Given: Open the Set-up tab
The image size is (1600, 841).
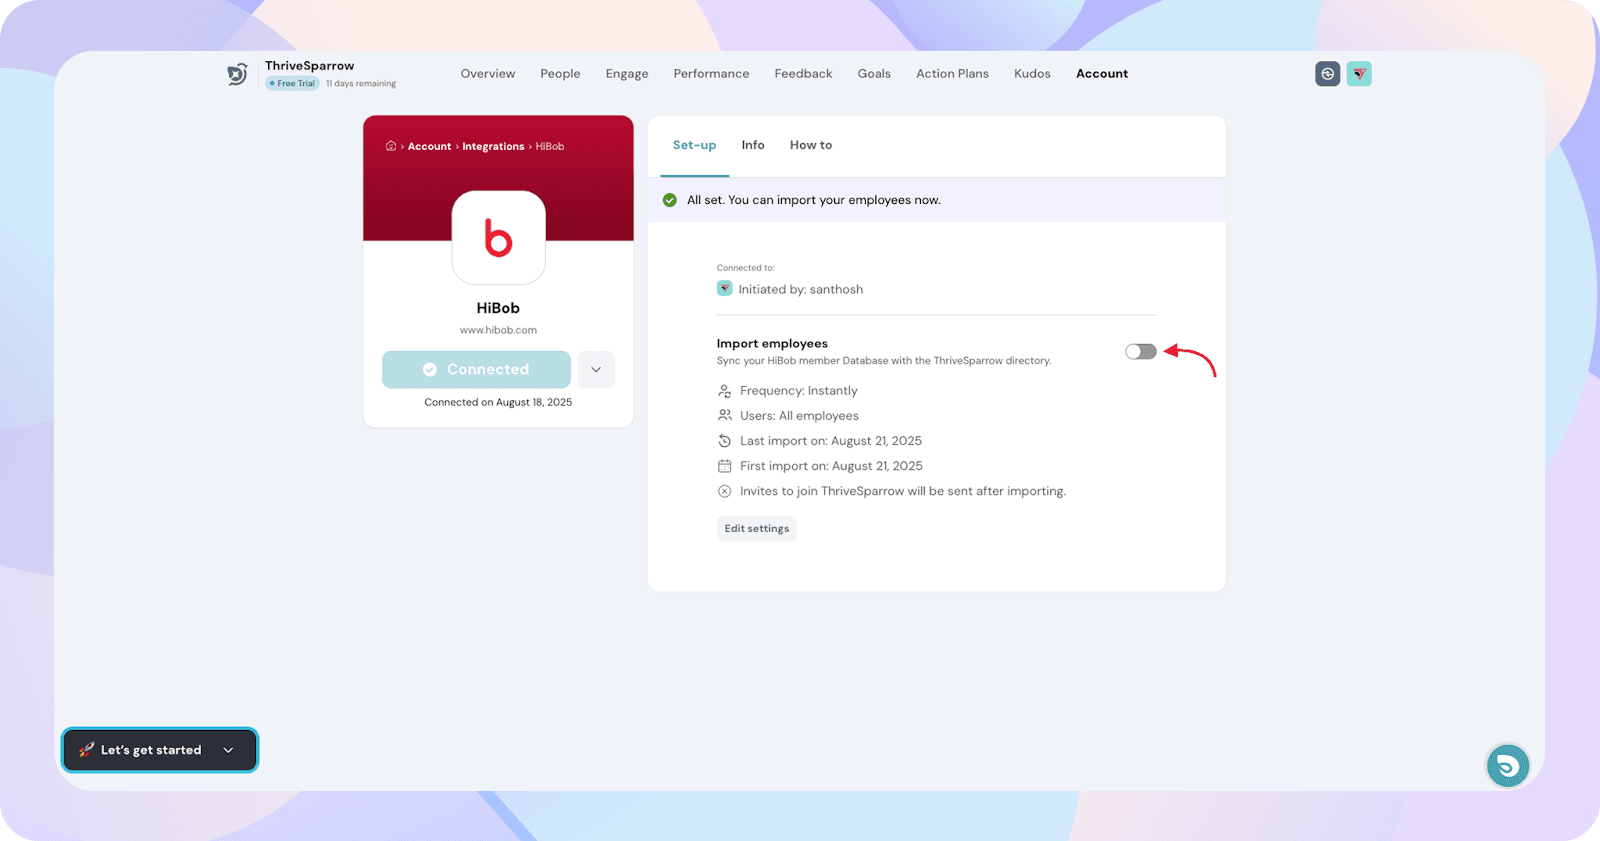Looking at the screenshot, I should coord(695,145).
